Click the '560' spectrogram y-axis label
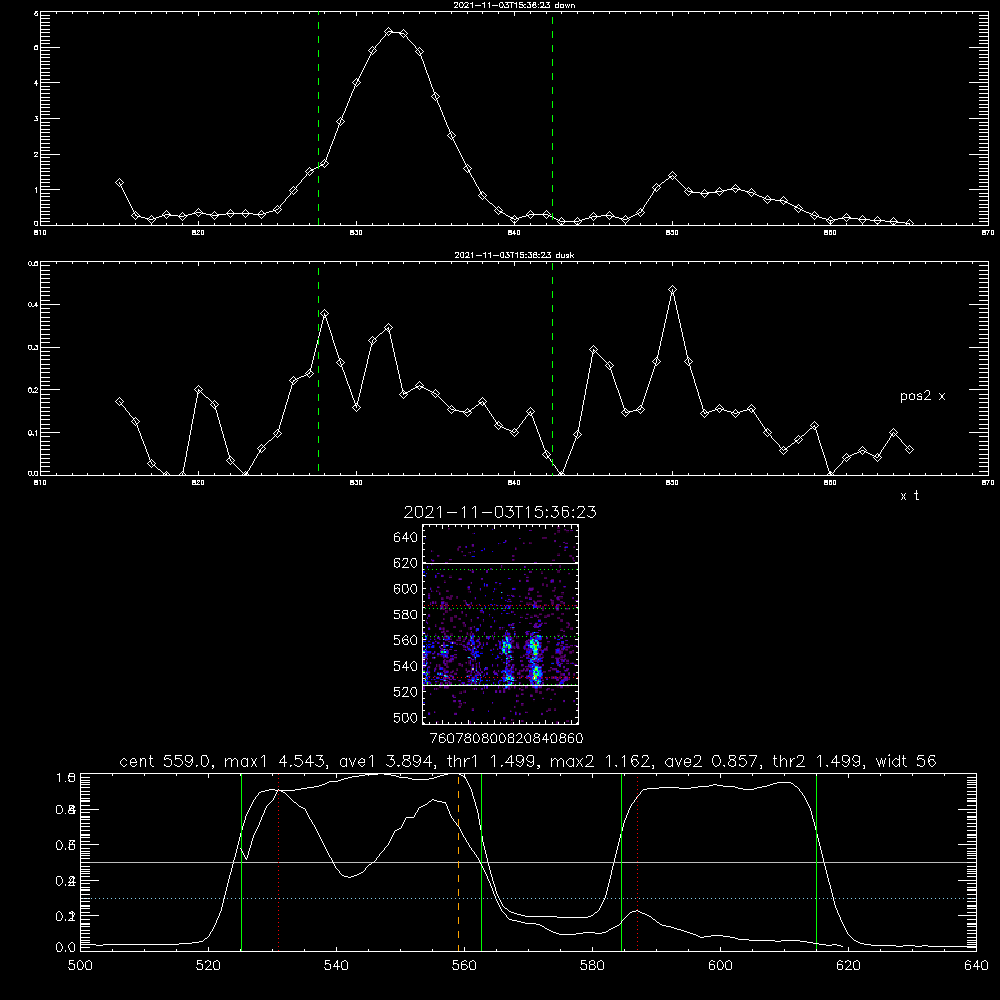This screenshot has height=1000, width=1000. [405, 640]
